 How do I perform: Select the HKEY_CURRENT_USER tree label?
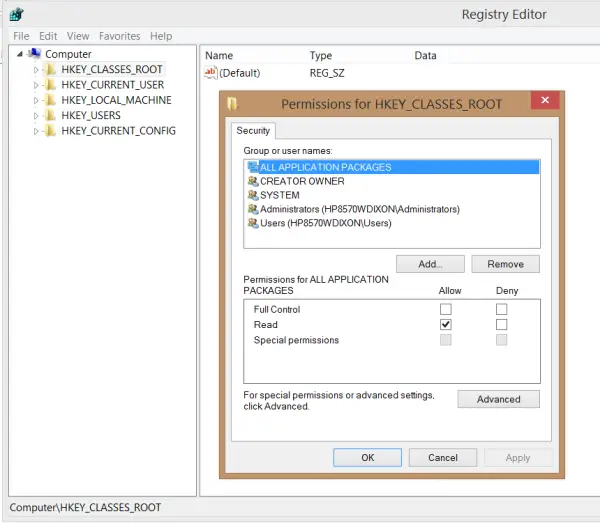[x=112, y=85]
